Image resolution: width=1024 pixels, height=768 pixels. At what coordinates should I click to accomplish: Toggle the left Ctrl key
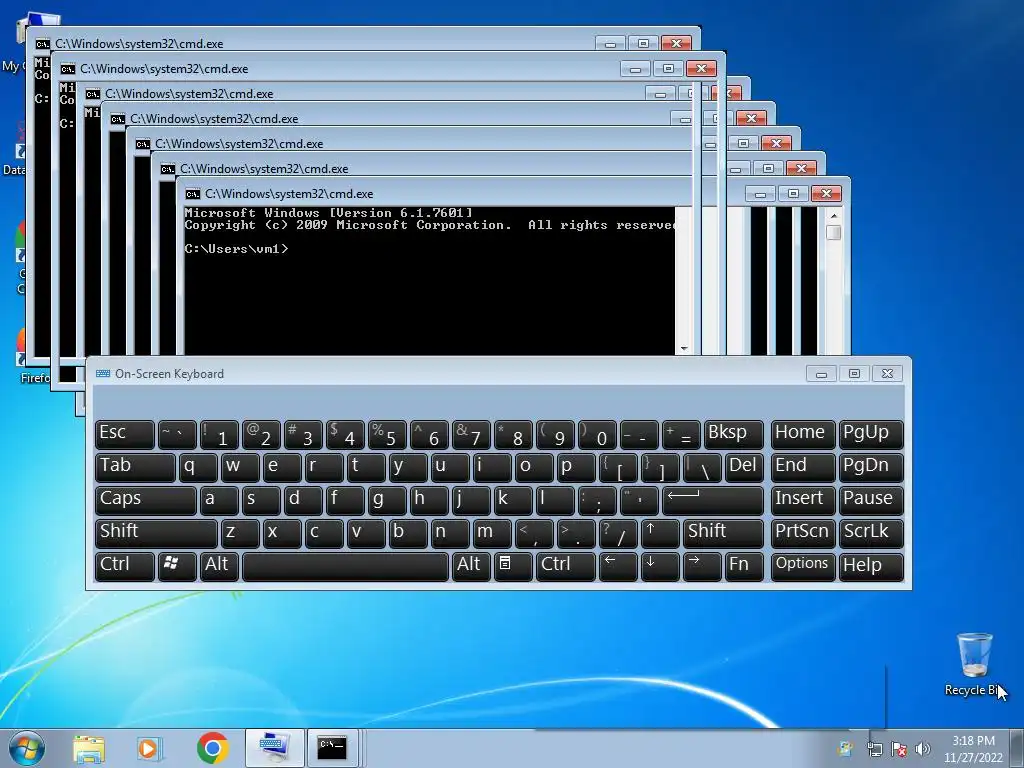point(125,566)
